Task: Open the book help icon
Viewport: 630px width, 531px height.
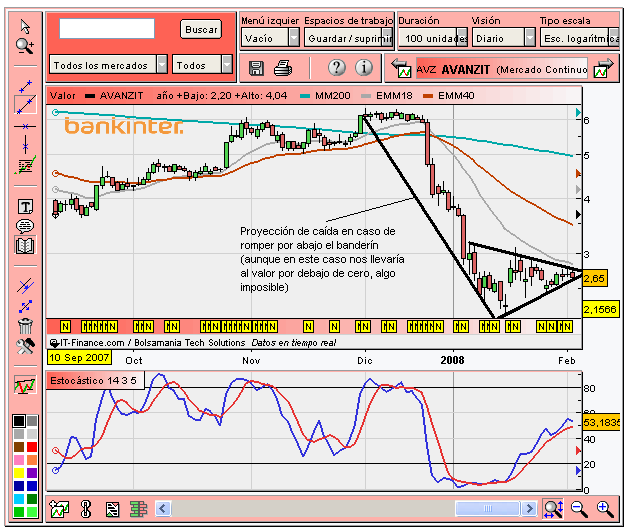Action: [25, 245]
